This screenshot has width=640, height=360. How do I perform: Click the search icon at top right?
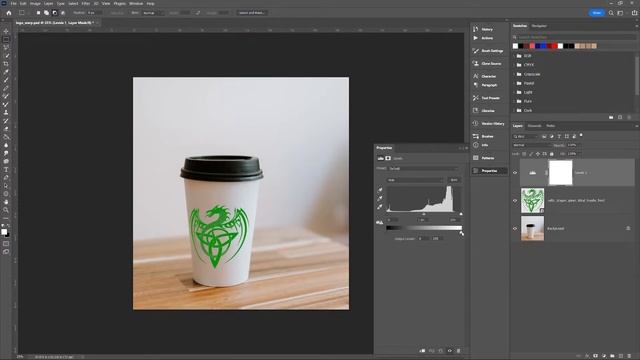[x=611, y=13]
